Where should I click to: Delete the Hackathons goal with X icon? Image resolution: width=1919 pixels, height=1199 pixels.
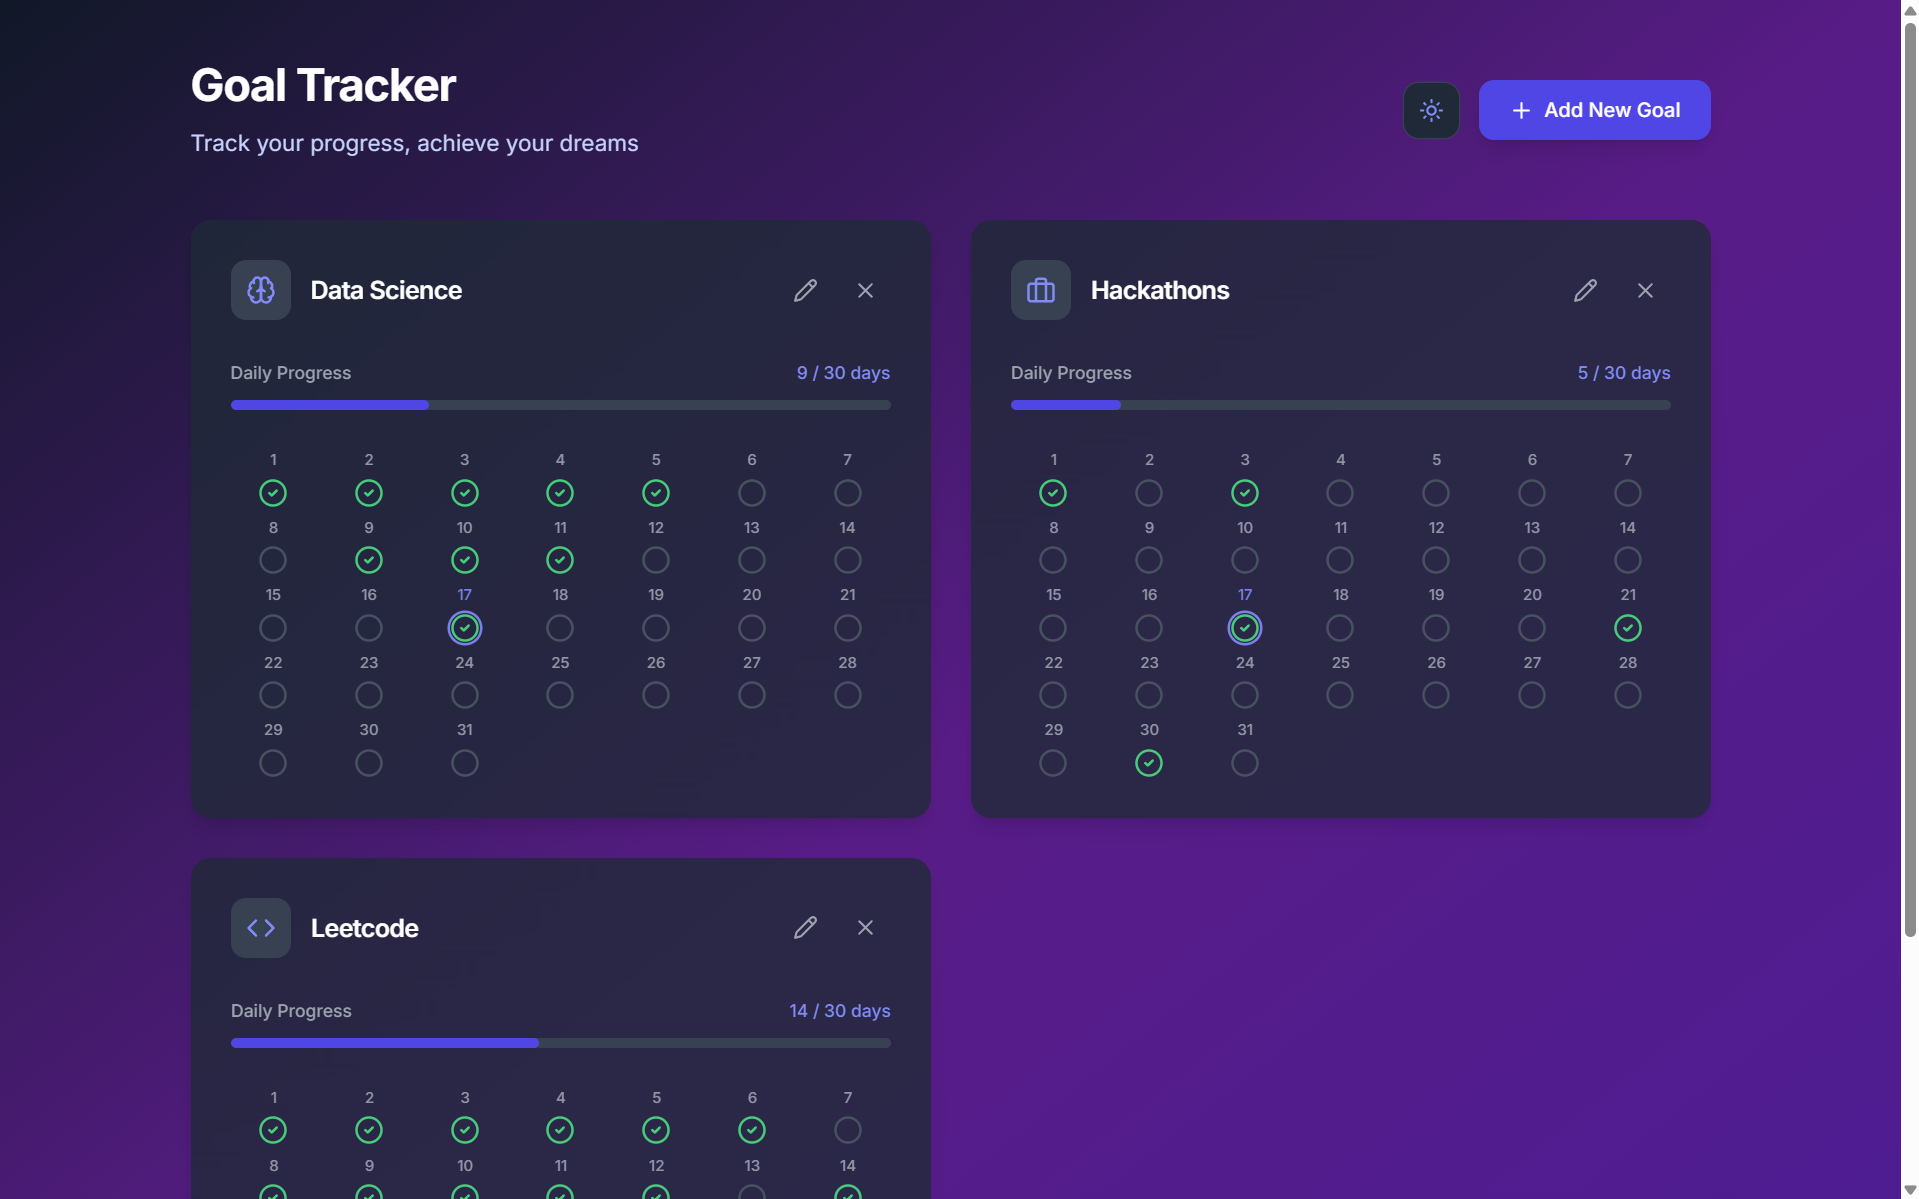coord(1645,290)
